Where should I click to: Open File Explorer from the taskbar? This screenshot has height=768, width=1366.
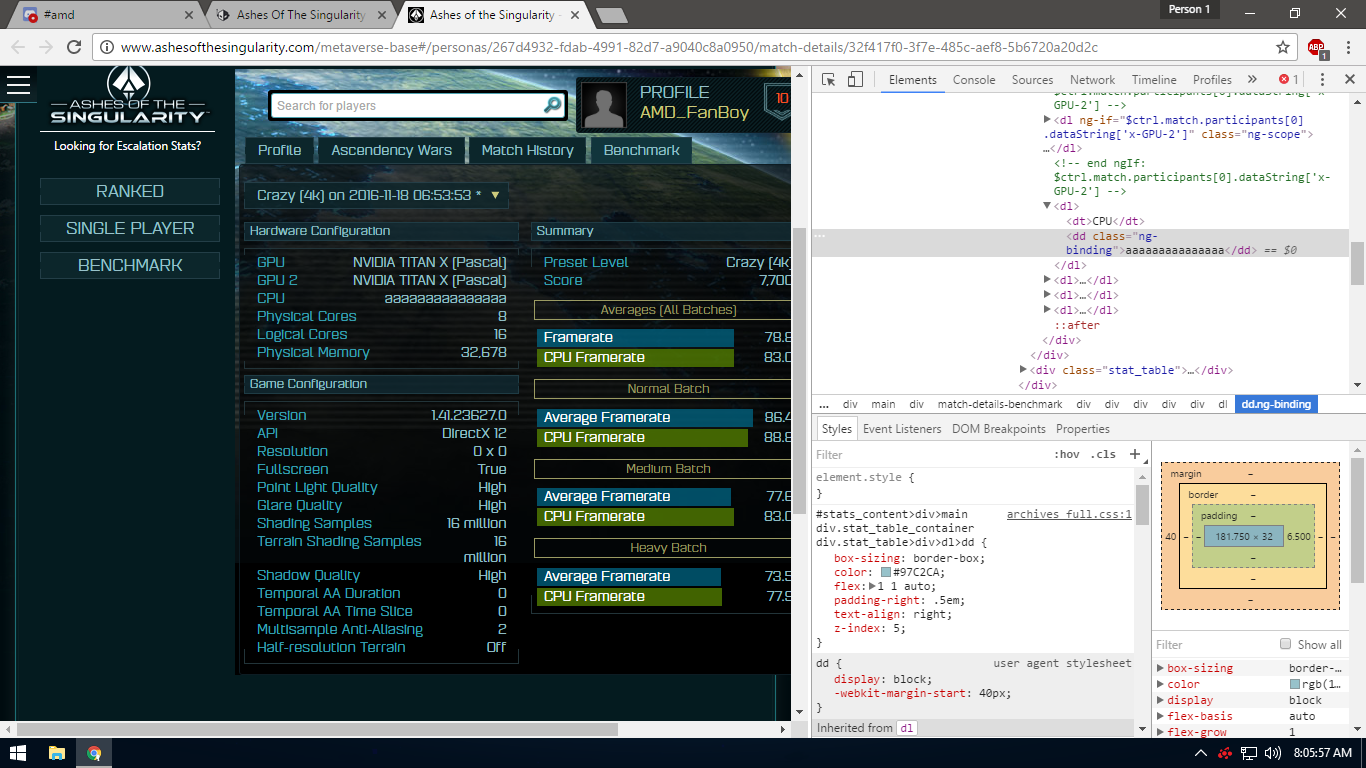pyautogui.click(x=57, y=753)
